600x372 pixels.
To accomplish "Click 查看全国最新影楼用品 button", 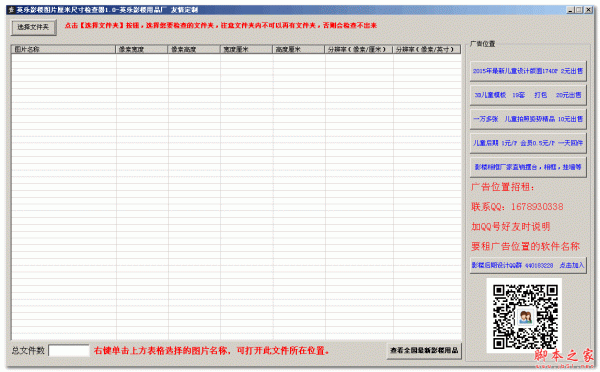I will point(424,350).
